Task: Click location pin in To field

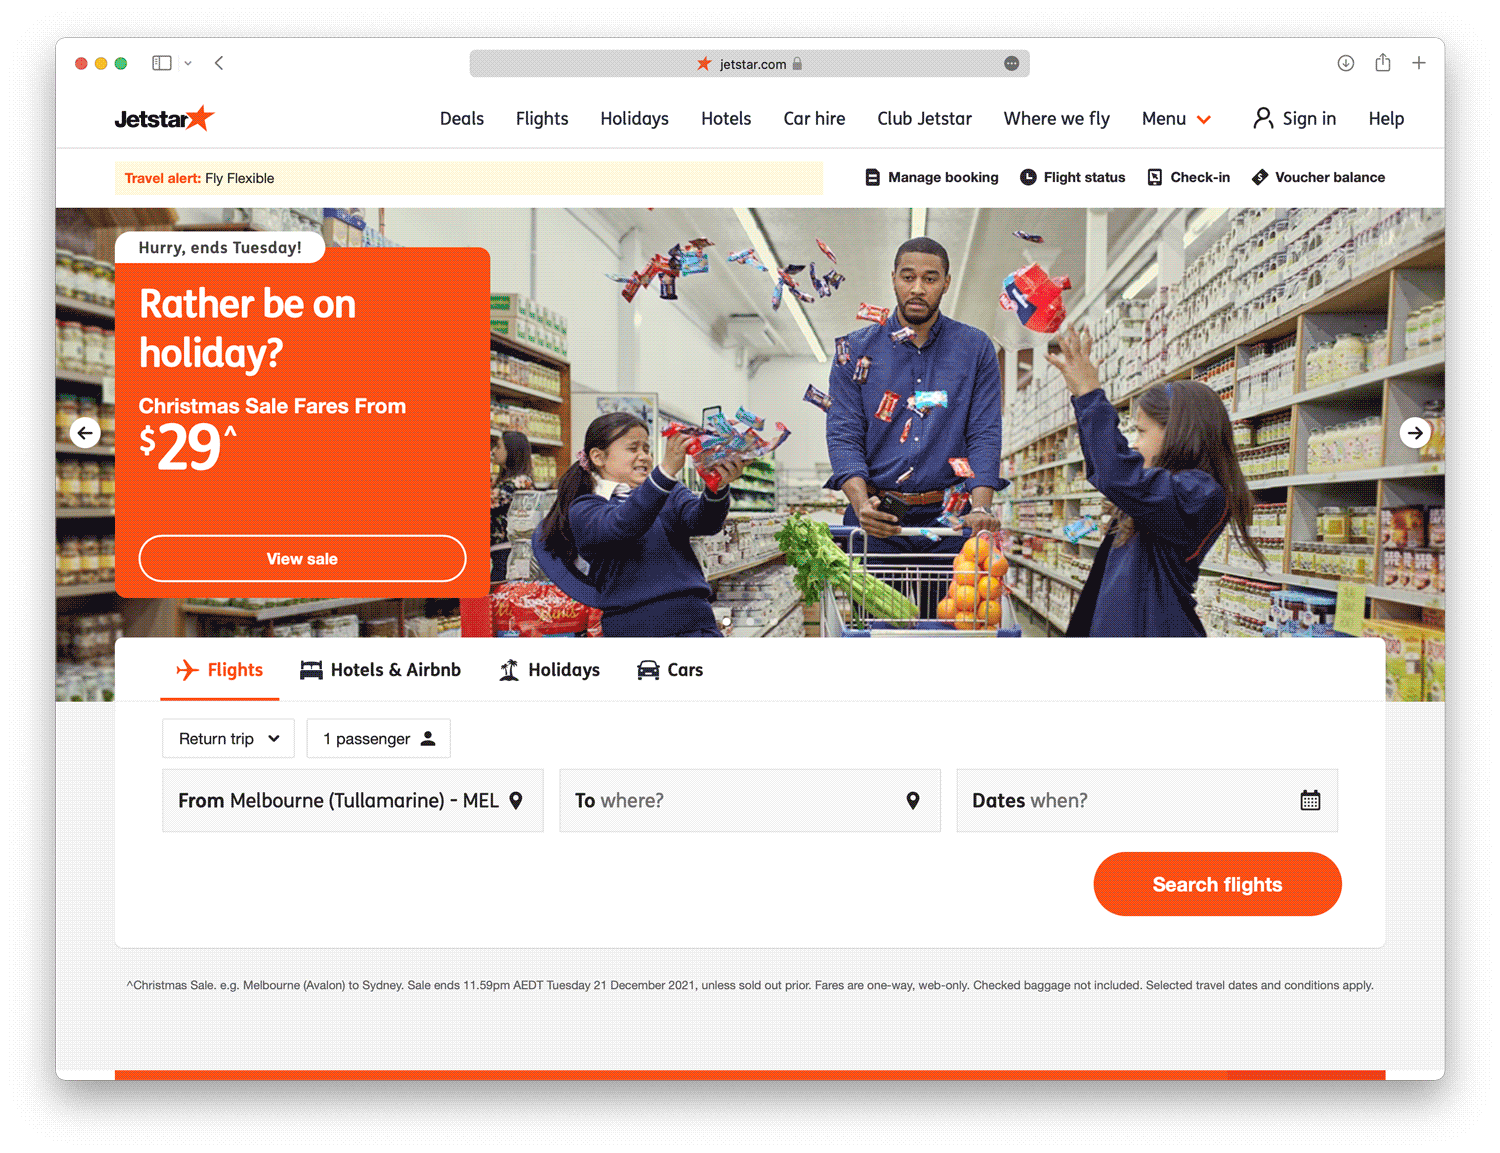Action: pyautogui.click(x=913, y=800)
